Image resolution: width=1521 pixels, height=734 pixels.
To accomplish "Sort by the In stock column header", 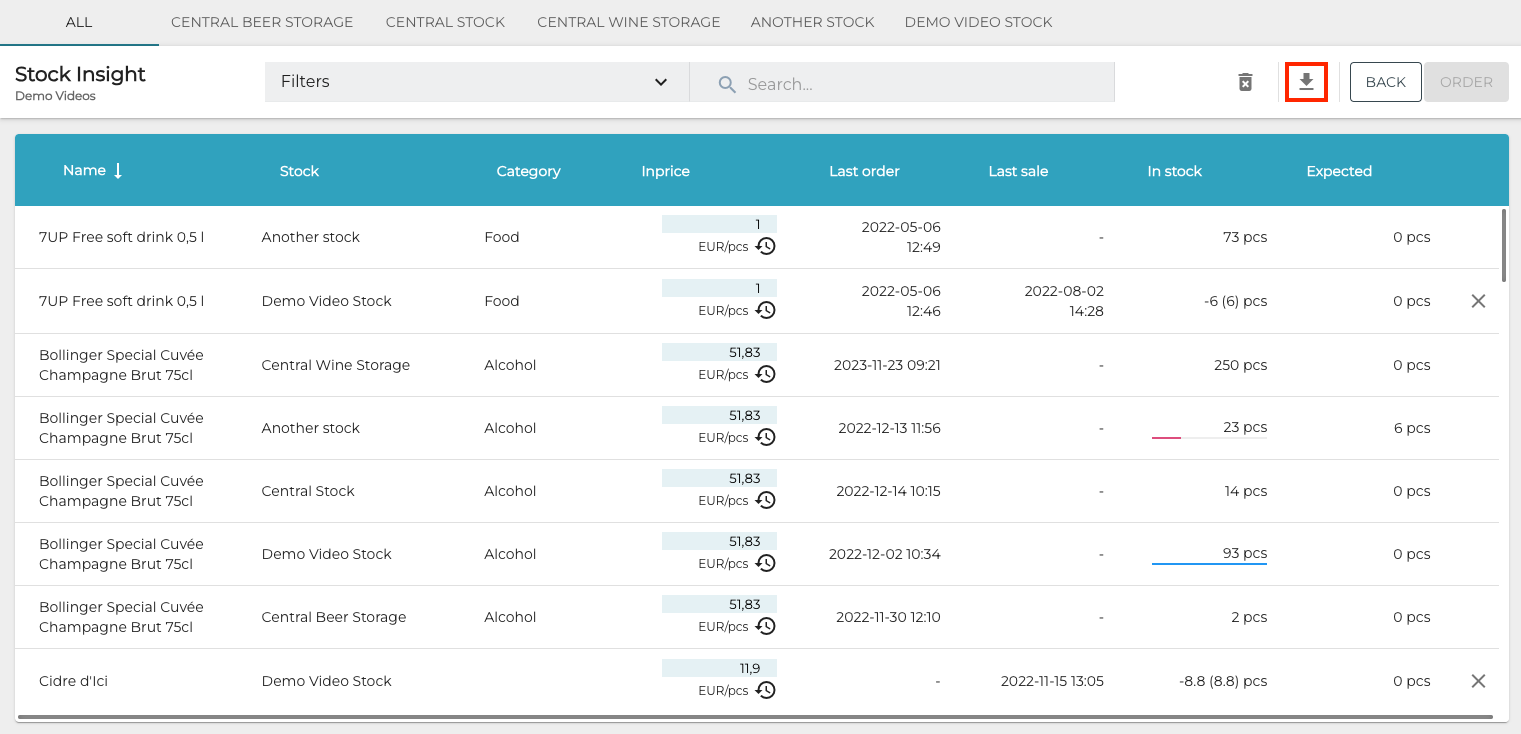I will (x=1174, y=171).
